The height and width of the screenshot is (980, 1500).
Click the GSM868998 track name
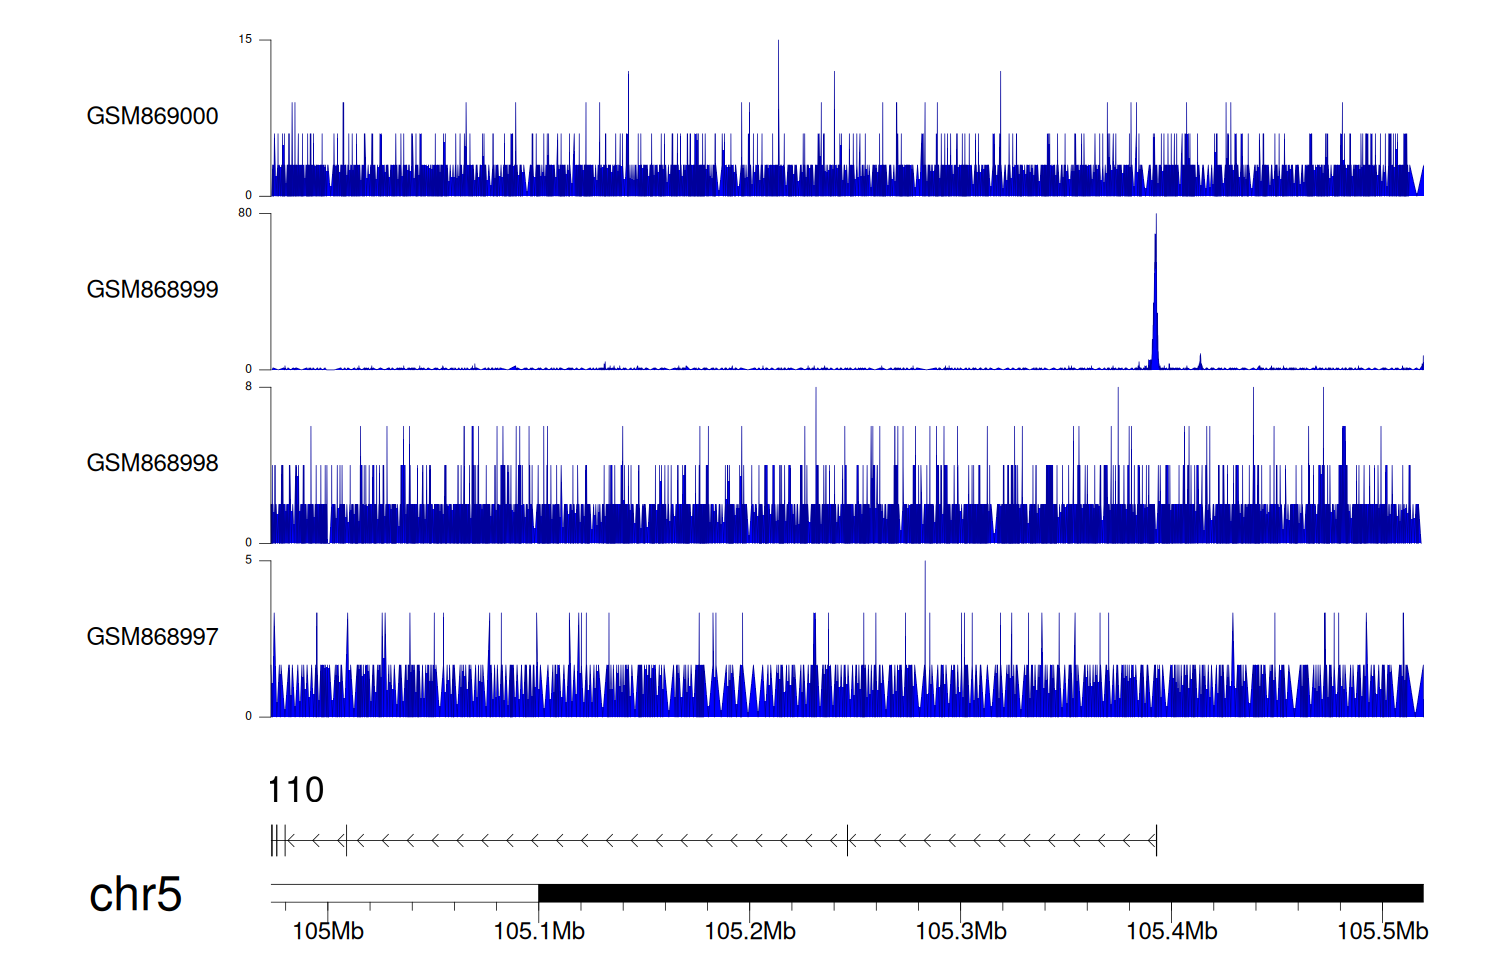(x=152, y=463)
